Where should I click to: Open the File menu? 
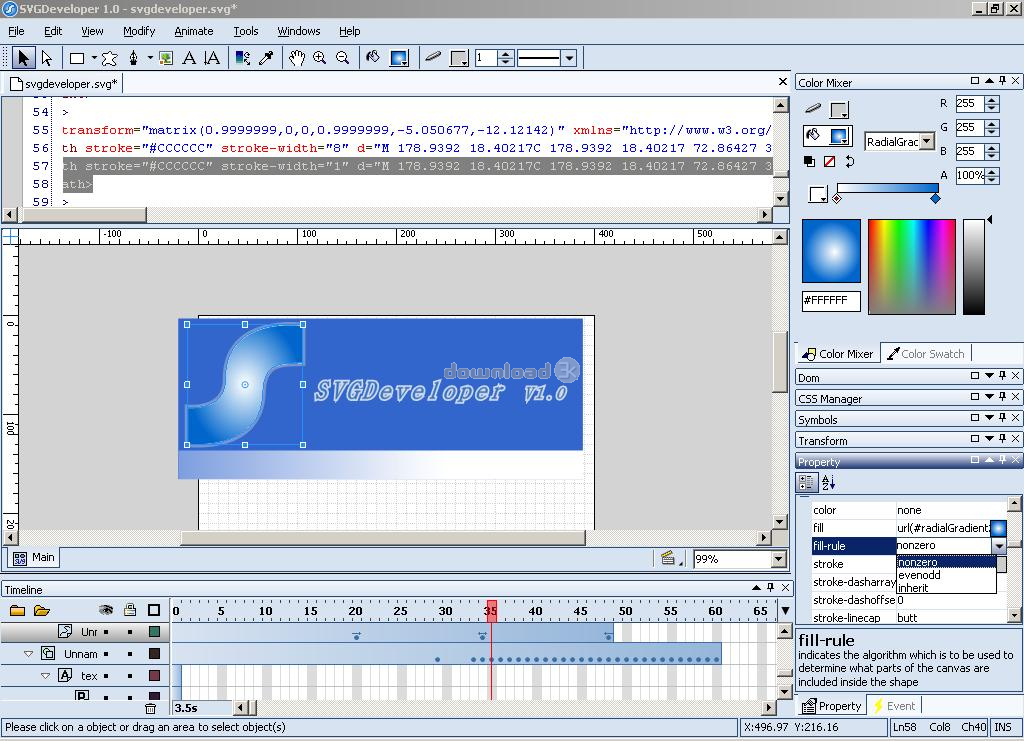16,31
